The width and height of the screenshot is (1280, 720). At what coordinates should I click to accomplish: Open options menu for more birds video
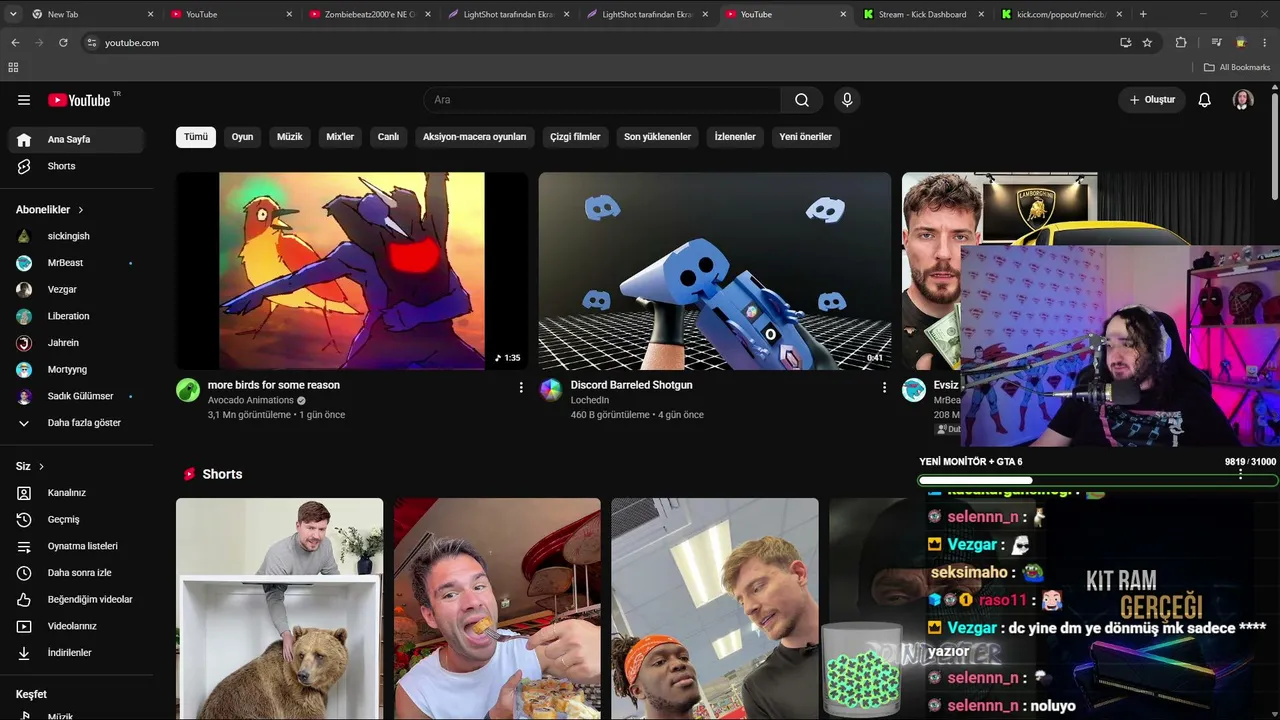tap(521, 387)
